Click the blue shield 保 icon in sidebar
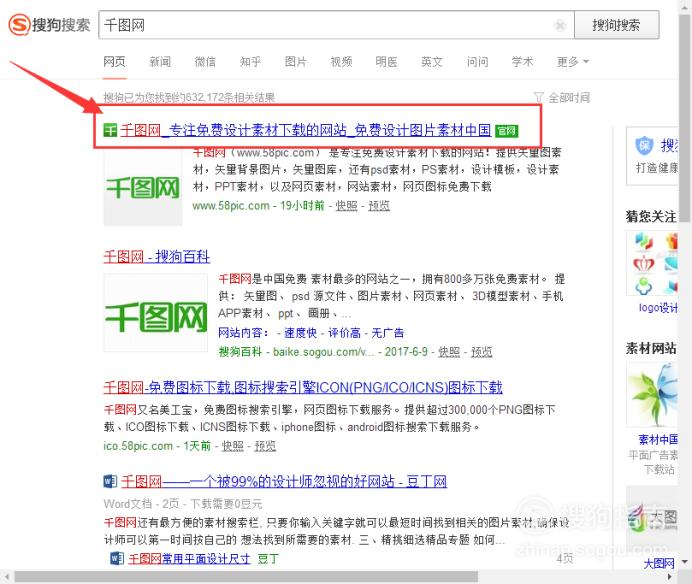 click(644, 146)
